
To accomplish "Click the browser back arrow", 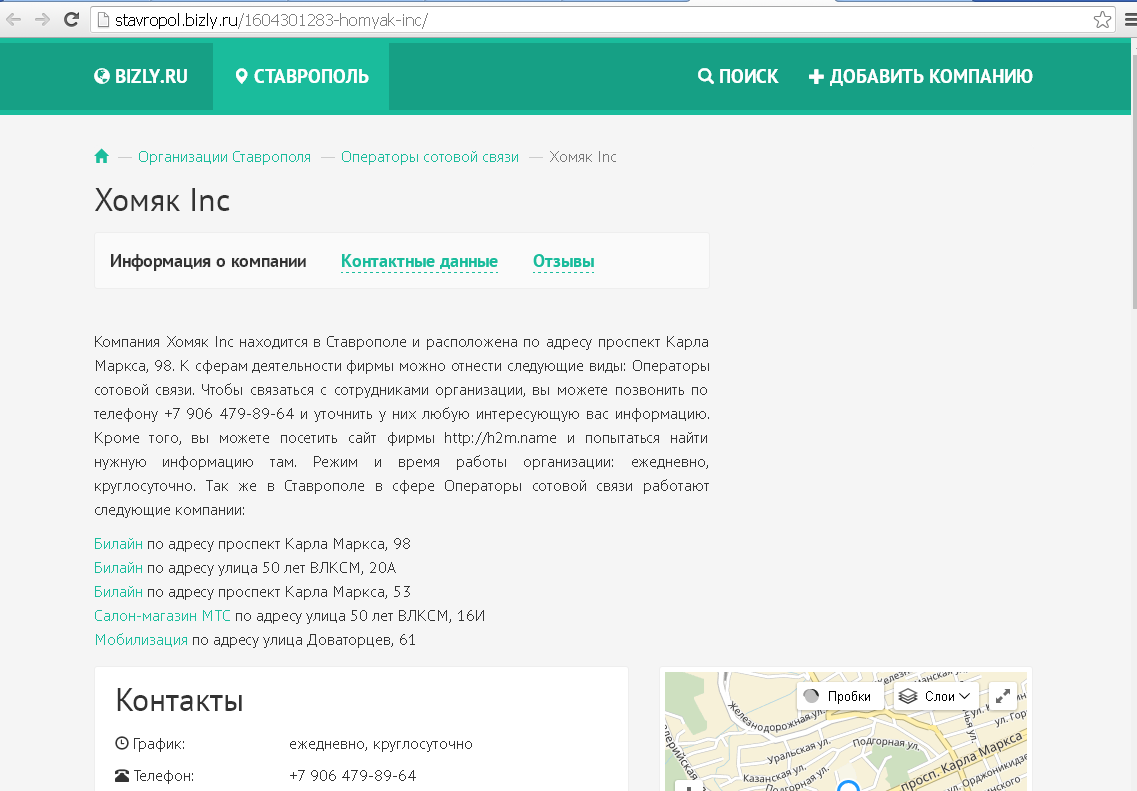I will pyautogui.click(x=14, y=20).
